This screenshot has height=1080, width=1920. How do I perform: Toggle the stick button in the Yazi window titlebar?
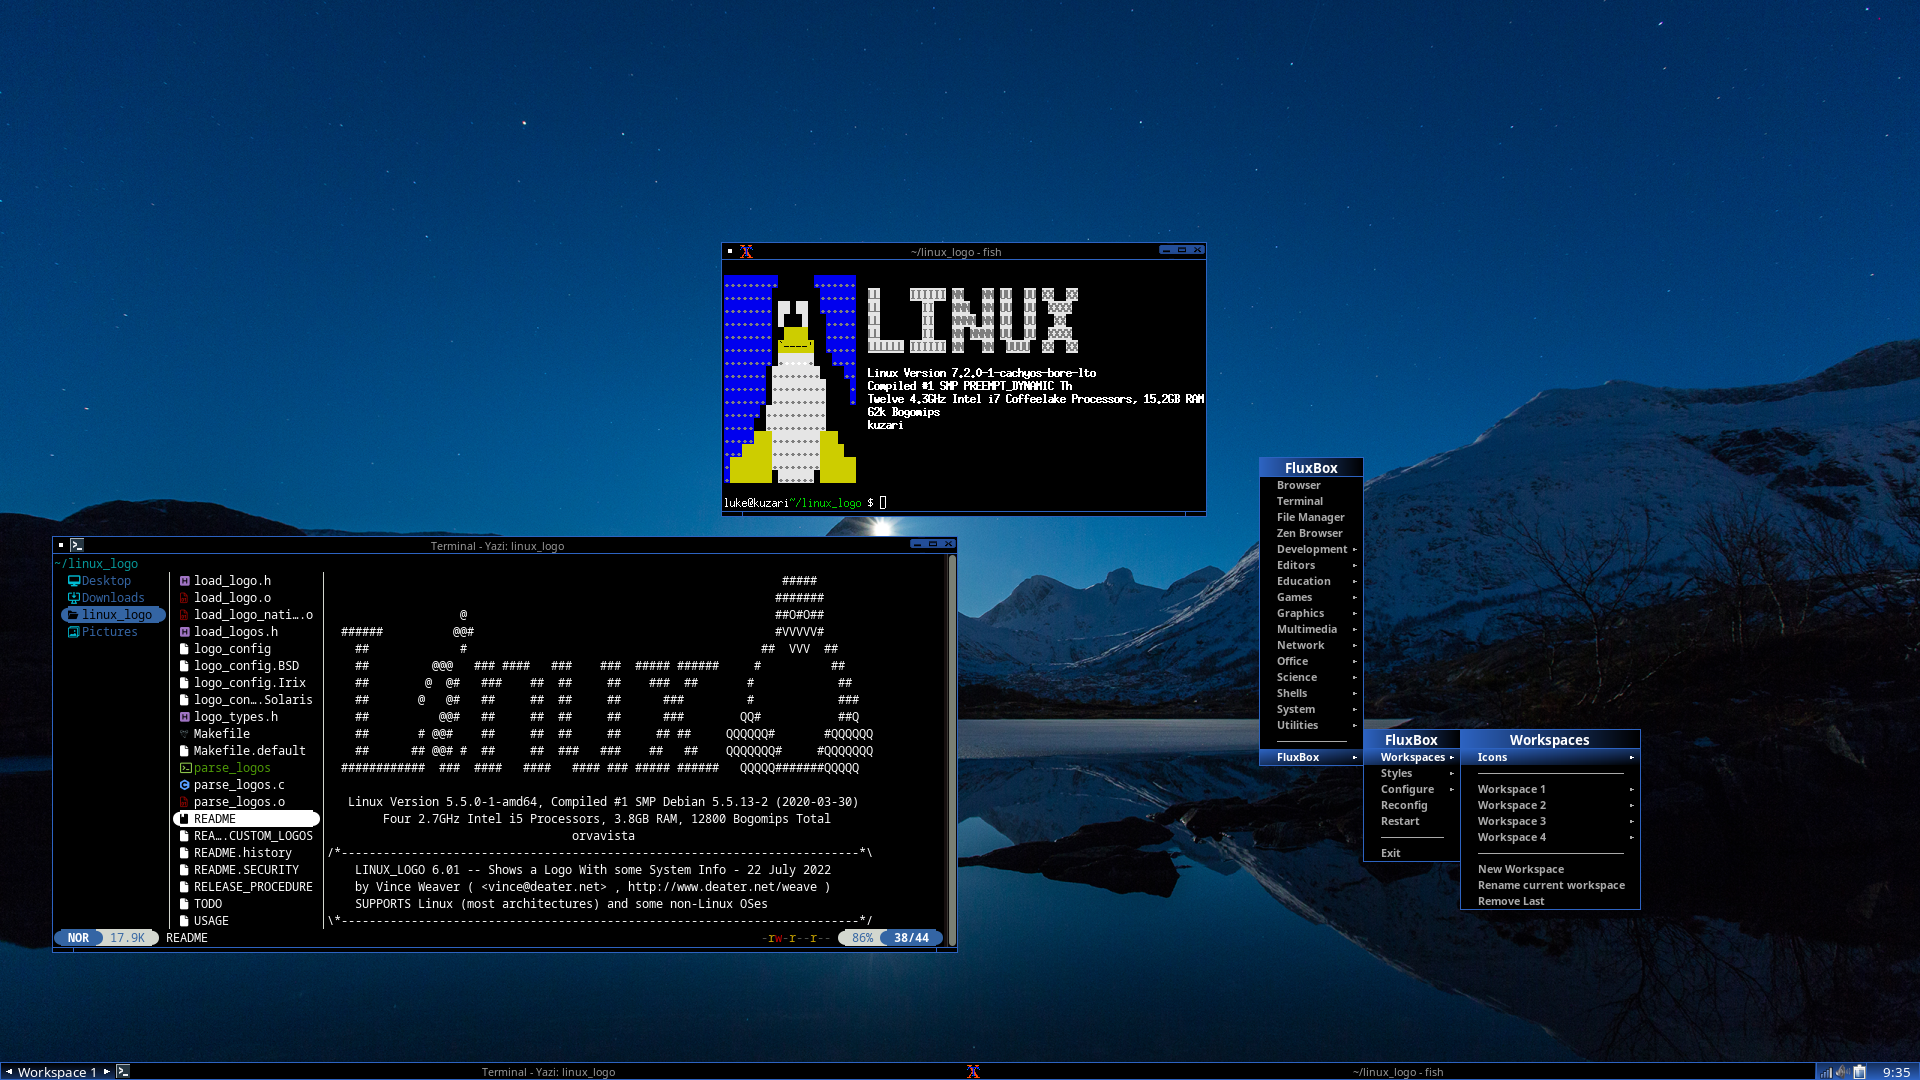pyautogui.click(x=61, y=546)
